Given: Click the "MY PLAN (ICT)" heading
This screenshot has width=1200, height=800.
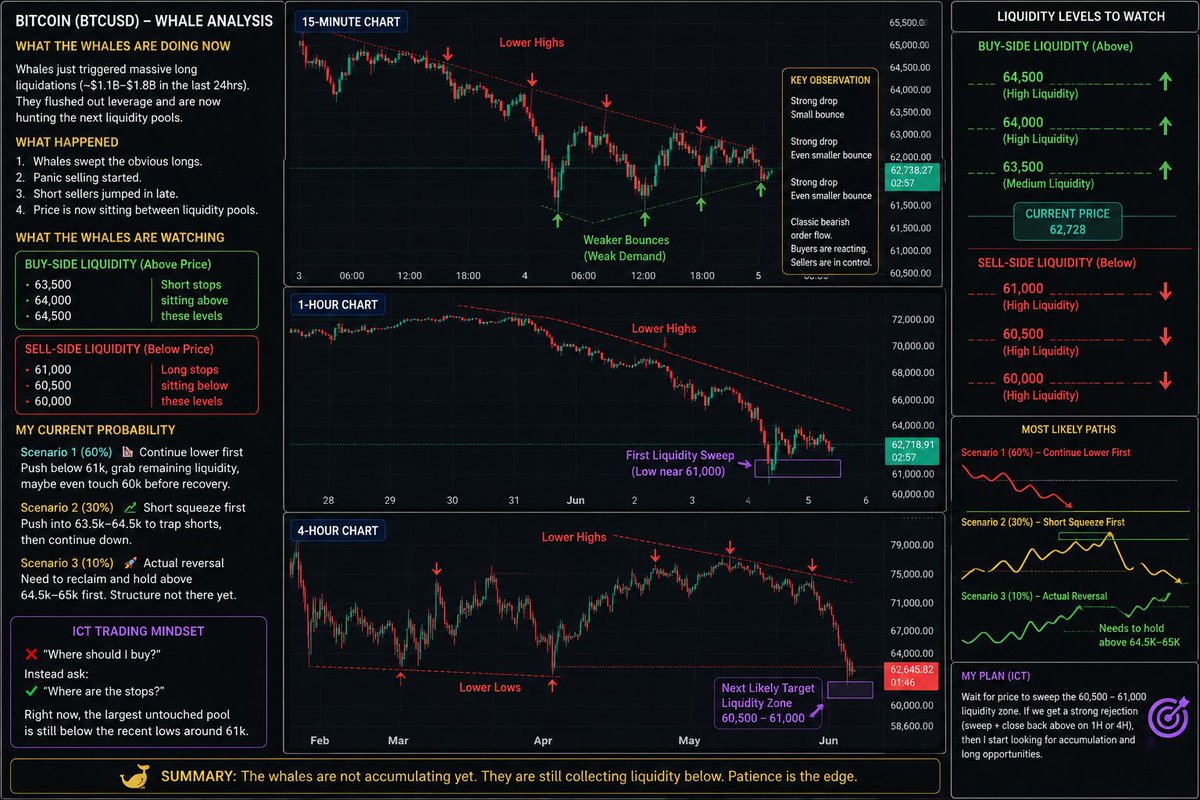Looking at the screenshot, I should 994,675.
